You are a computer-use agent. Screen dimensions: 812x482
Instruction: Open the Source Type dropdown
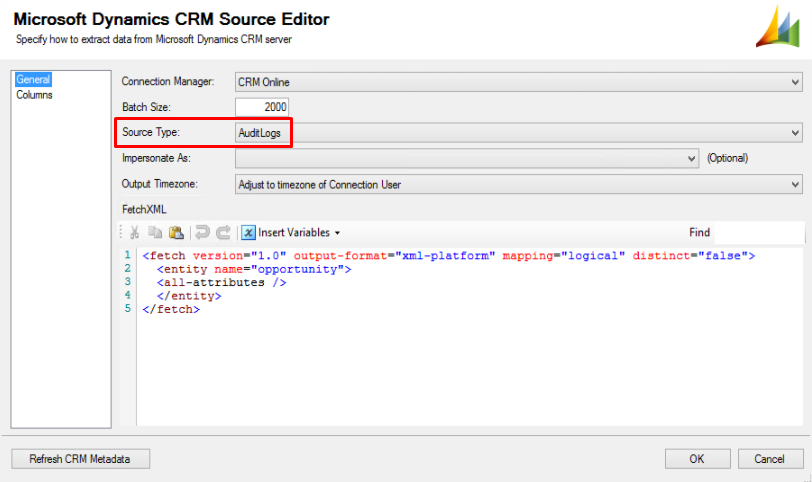pyautogui.click(x=795, y=133)
